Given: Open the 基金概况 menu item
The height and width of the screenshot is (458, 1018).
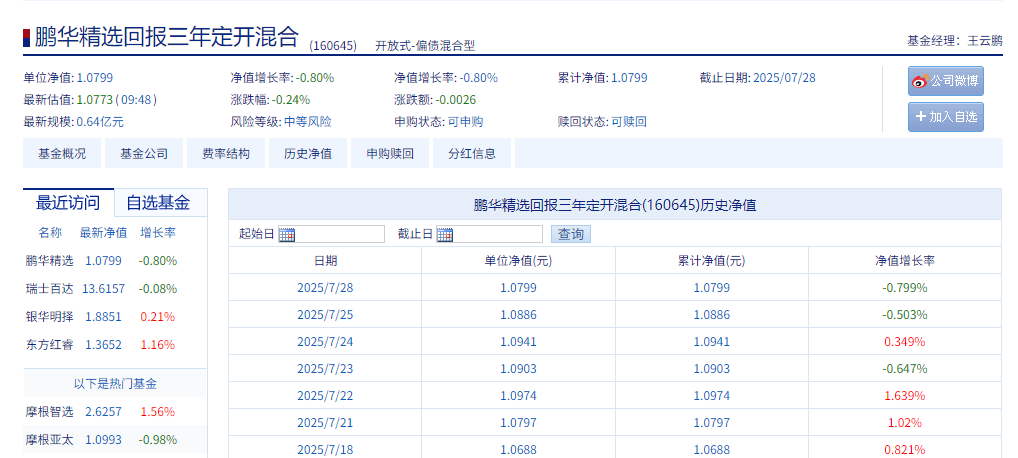Looking at the screenshot, I should tap(62, 154).
